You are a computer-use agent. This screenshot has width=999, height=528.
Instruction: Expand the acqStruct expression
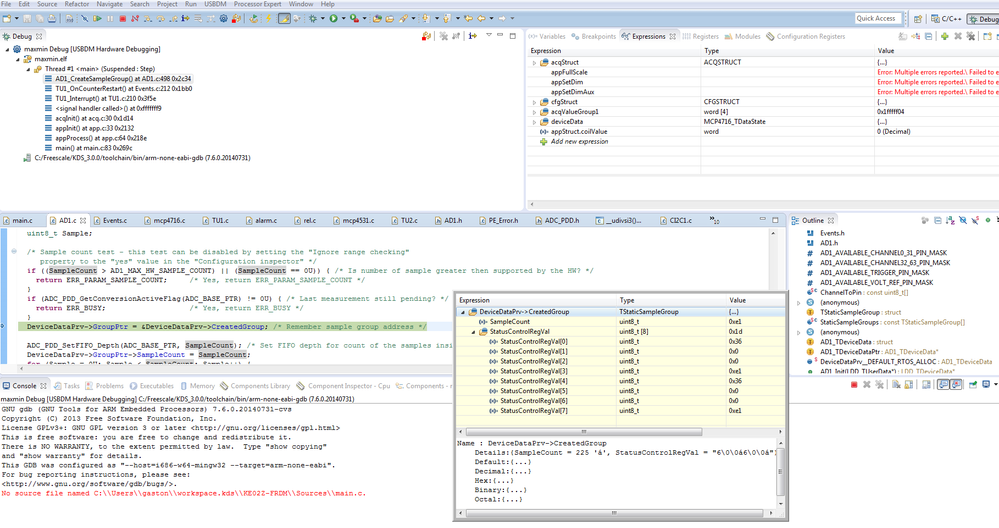(x=534, y=63)
